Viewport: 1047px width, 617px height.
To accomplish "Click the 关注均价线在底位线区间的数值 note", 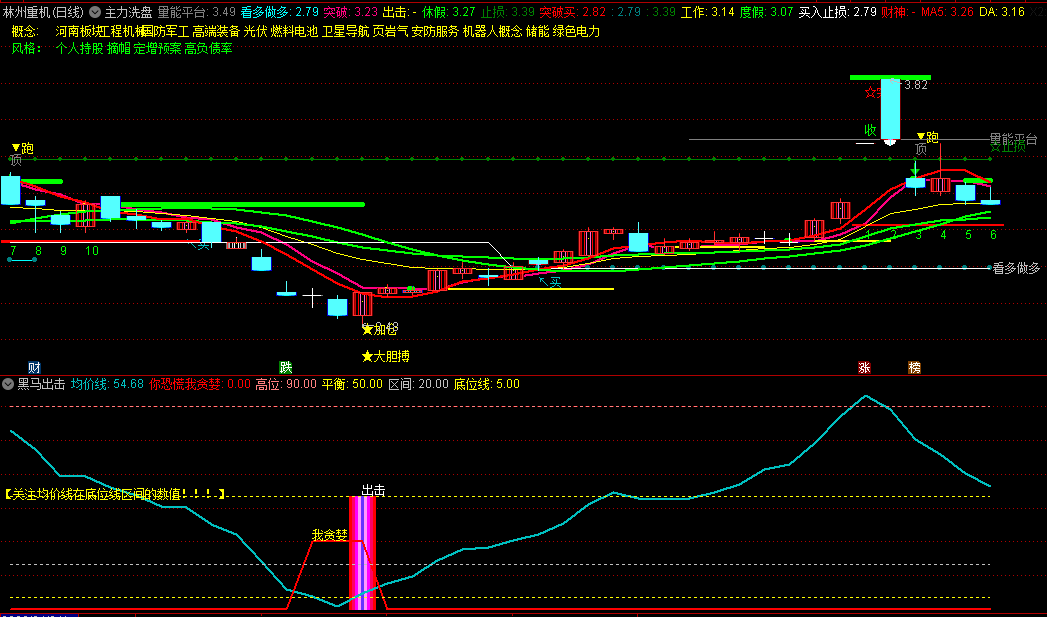I will [x=114, y=494].
